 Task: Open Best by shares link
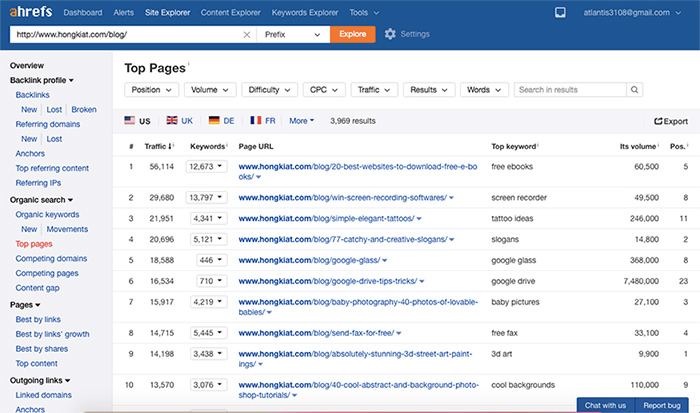tap(42, 349)
